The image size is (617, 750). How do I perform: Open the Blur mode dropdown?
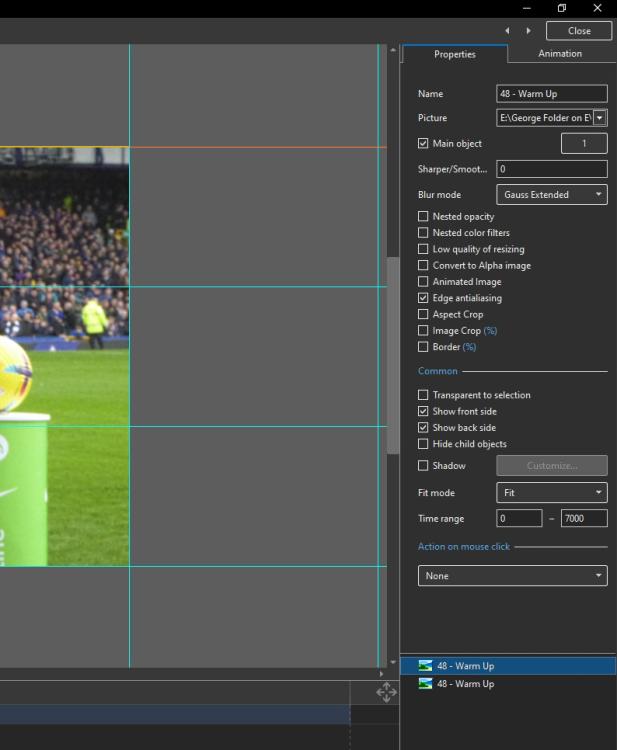click(x=551, y=195)
